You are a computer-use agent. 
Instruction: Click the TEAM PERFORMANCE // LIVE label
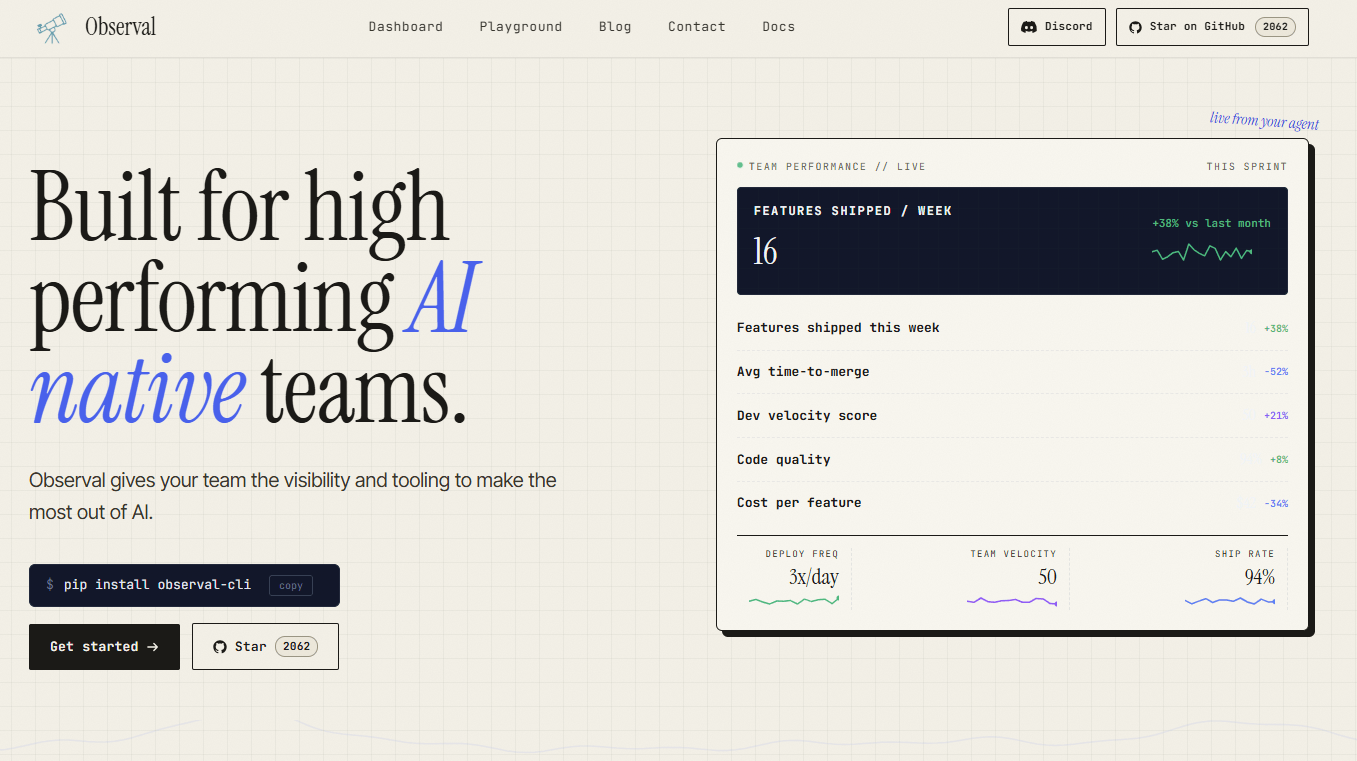[x=837, y=167]
